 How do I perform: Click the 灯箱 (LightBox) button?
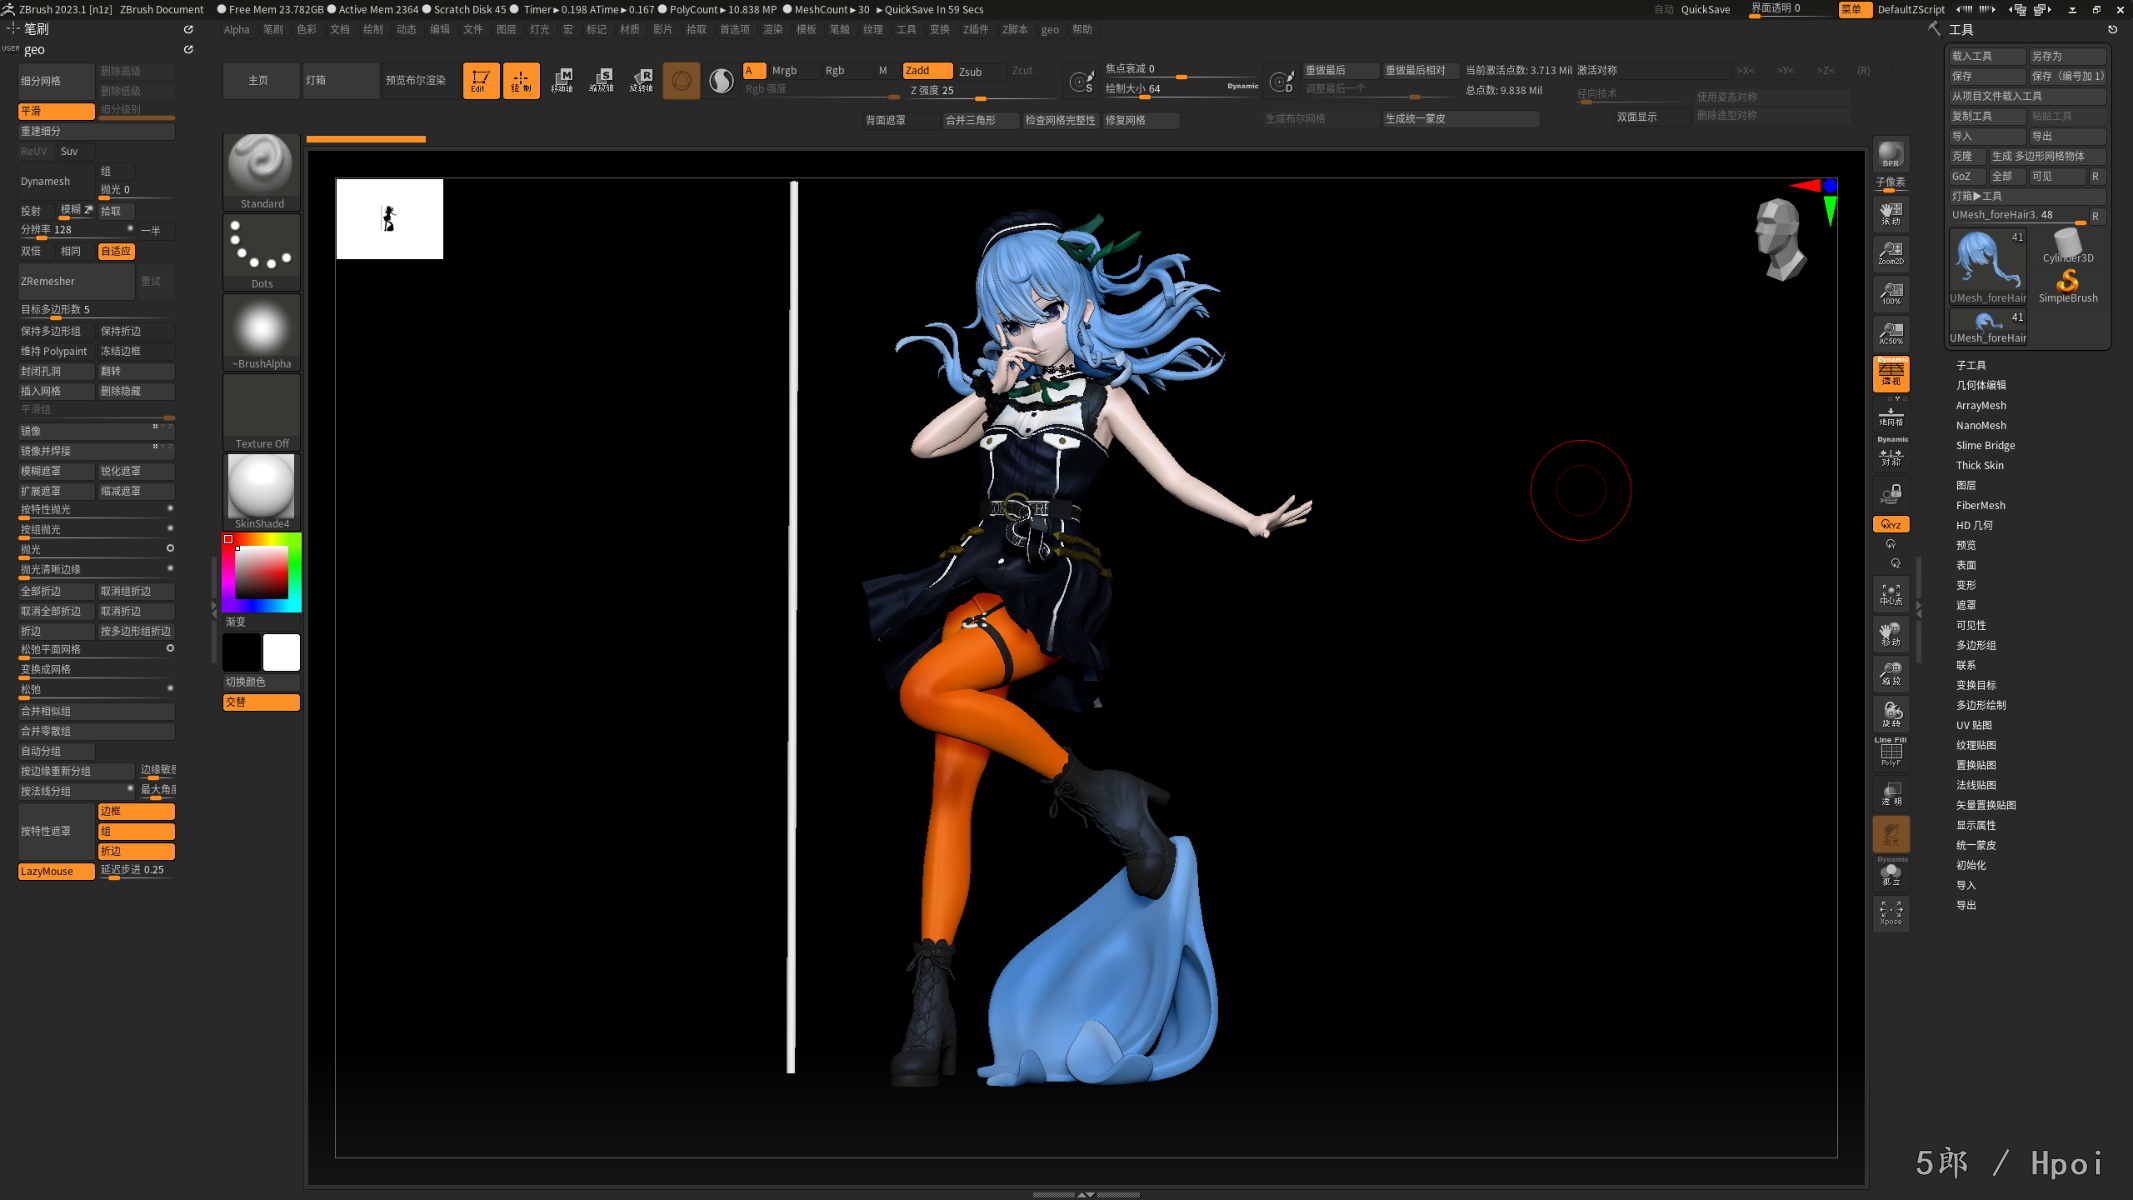tap(341, 80)
